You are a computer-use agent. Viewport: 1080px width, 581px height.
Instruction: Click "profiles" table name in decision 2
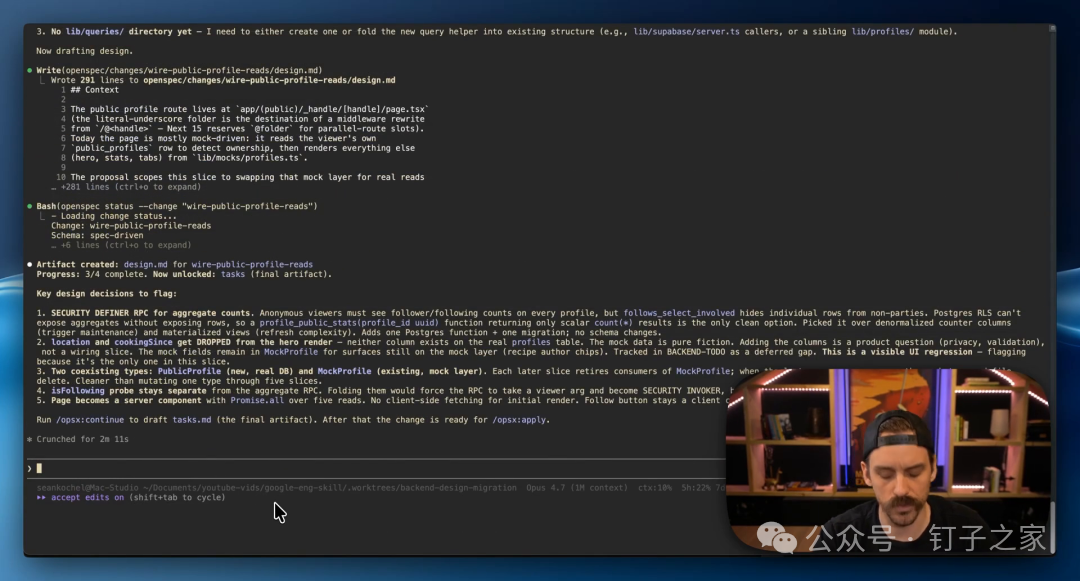coord(531,341)
